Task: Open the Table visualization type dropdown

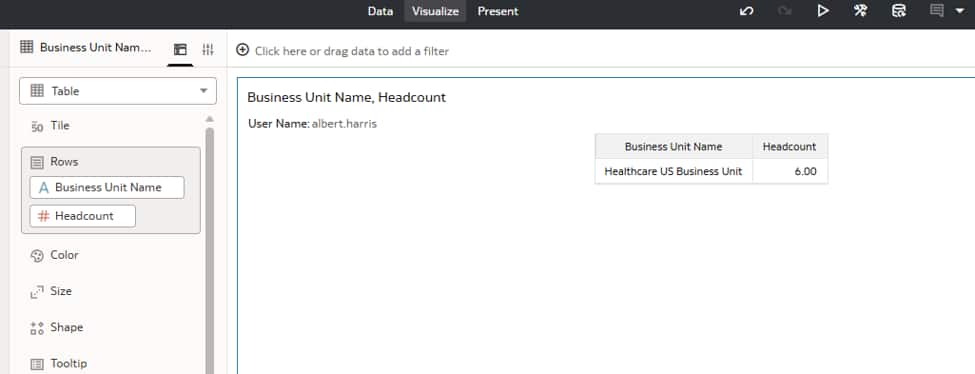Action: 118,91
